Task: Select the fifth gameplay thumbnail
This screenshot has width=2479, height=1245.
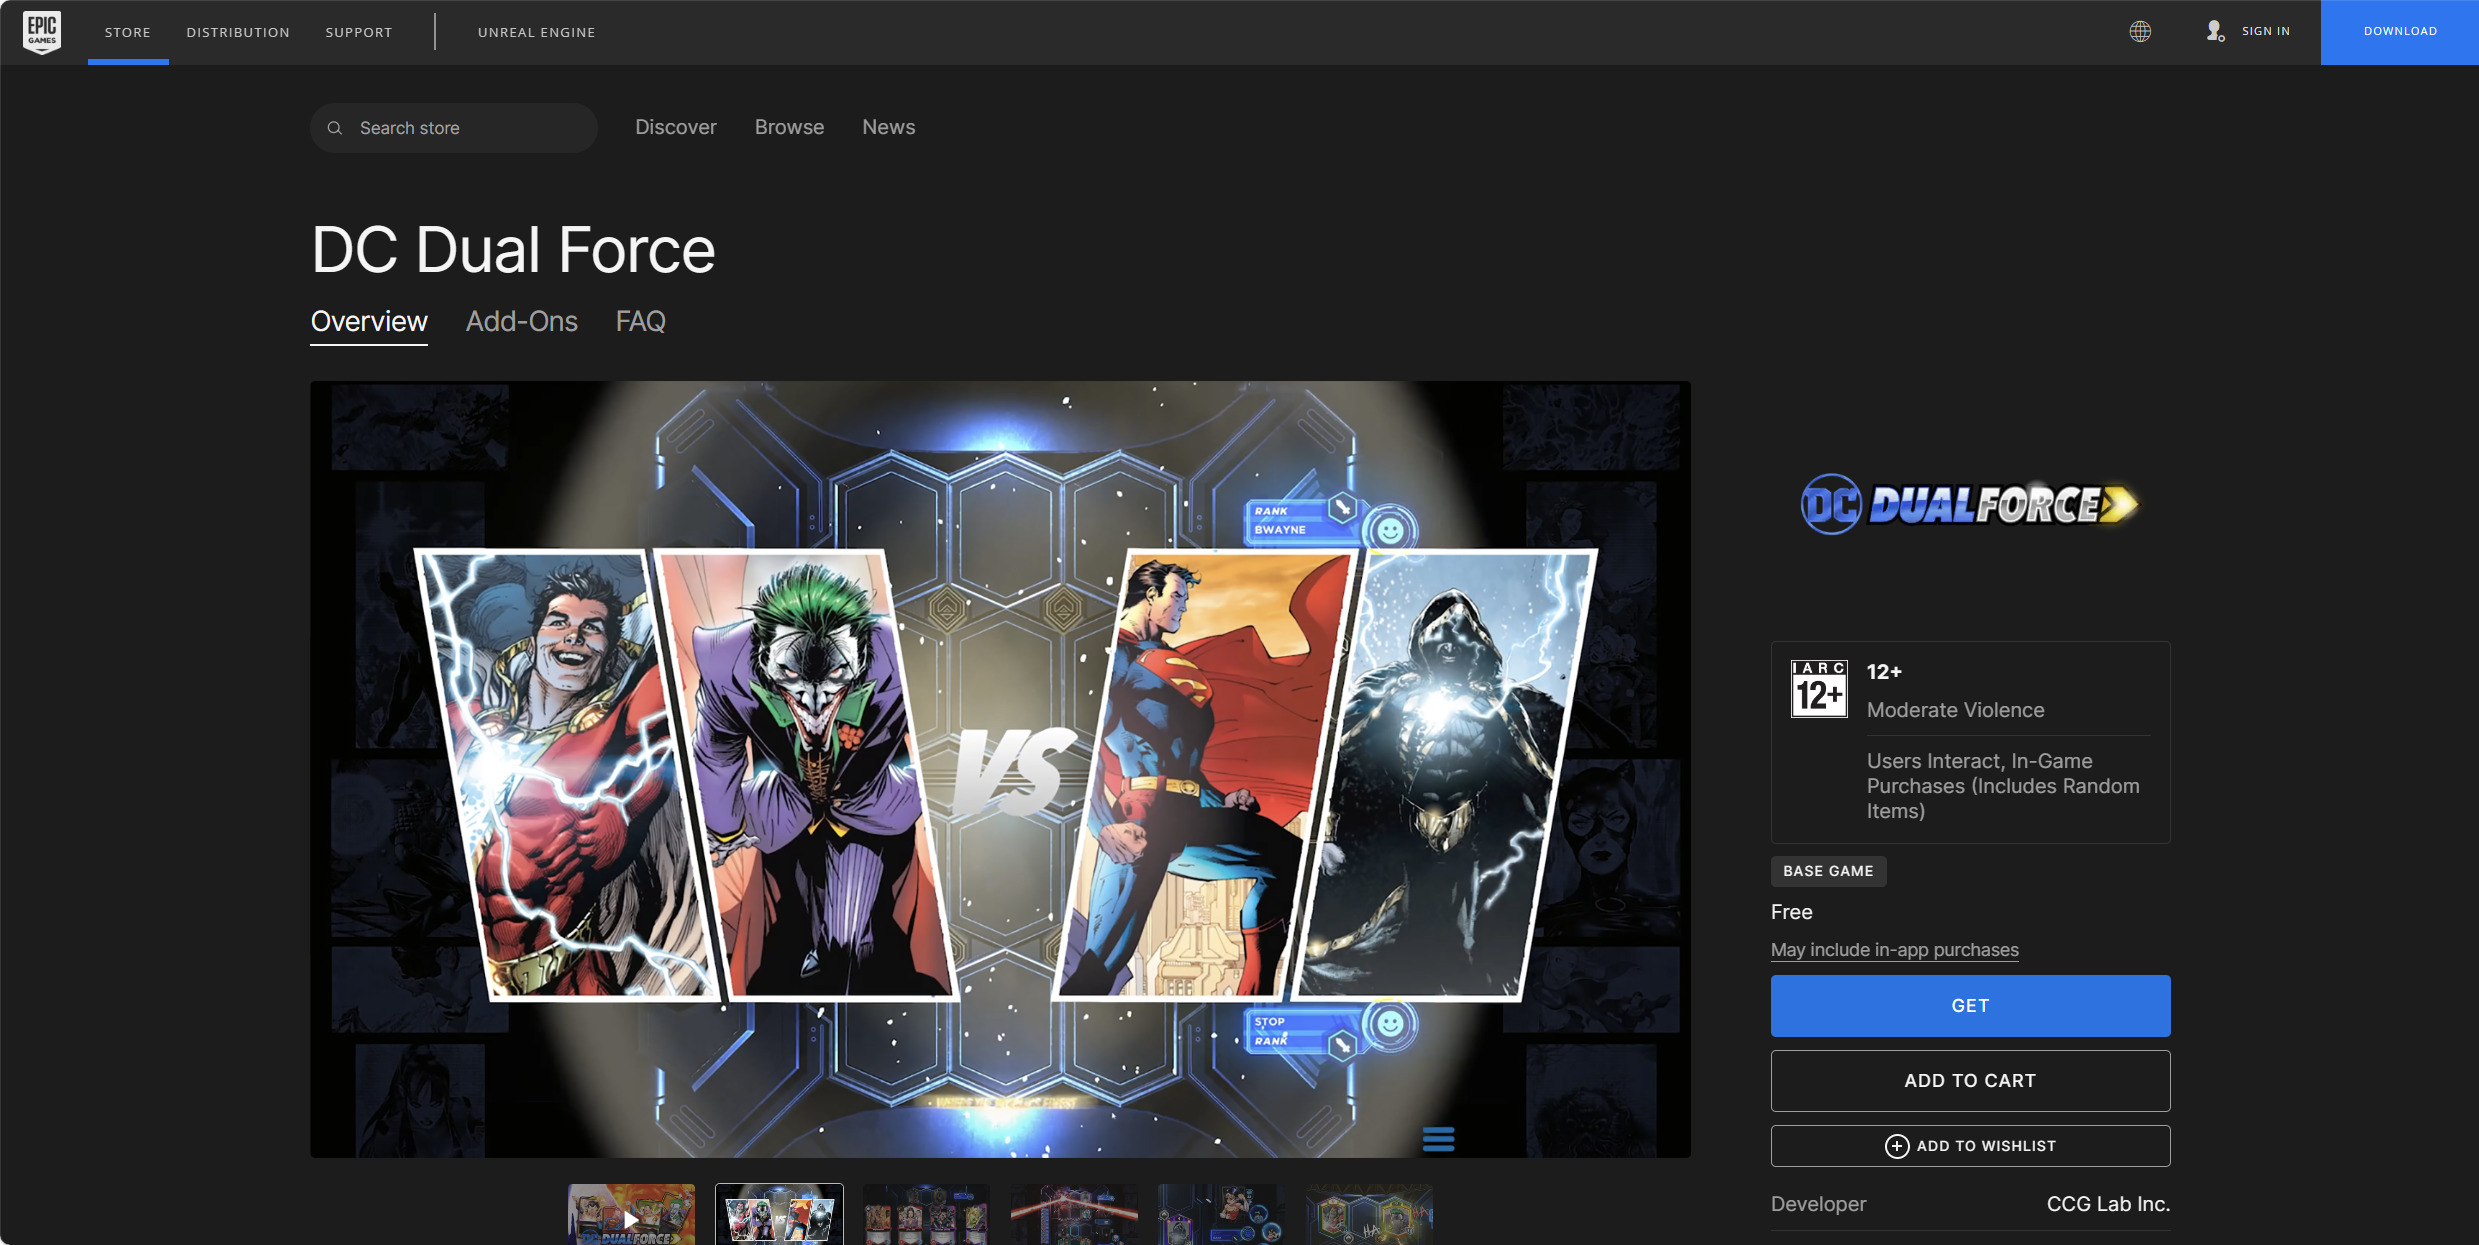Action: [1221, 1215]
